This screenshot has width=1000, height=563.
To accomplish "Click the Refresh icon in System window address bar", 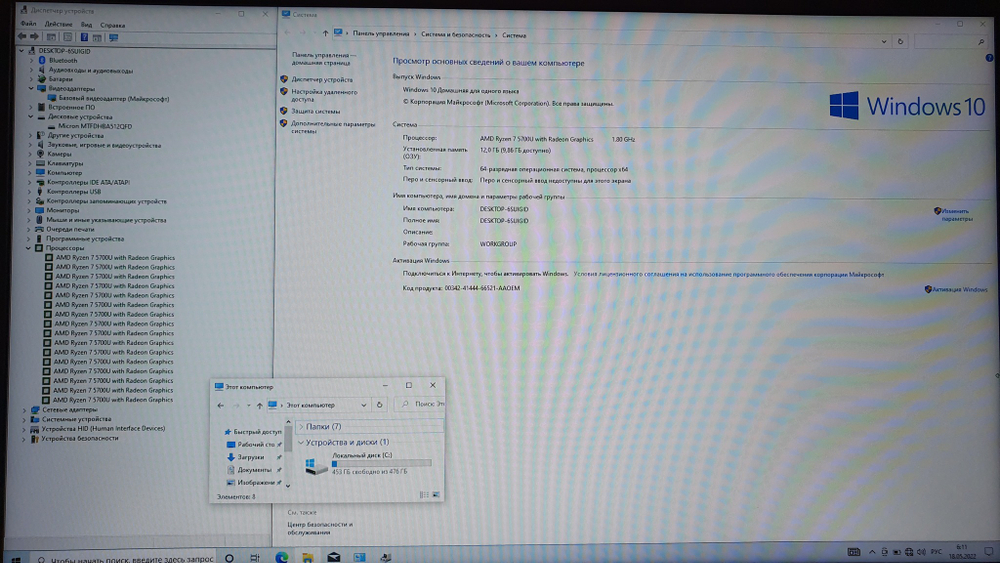I will tap(901, 41).
